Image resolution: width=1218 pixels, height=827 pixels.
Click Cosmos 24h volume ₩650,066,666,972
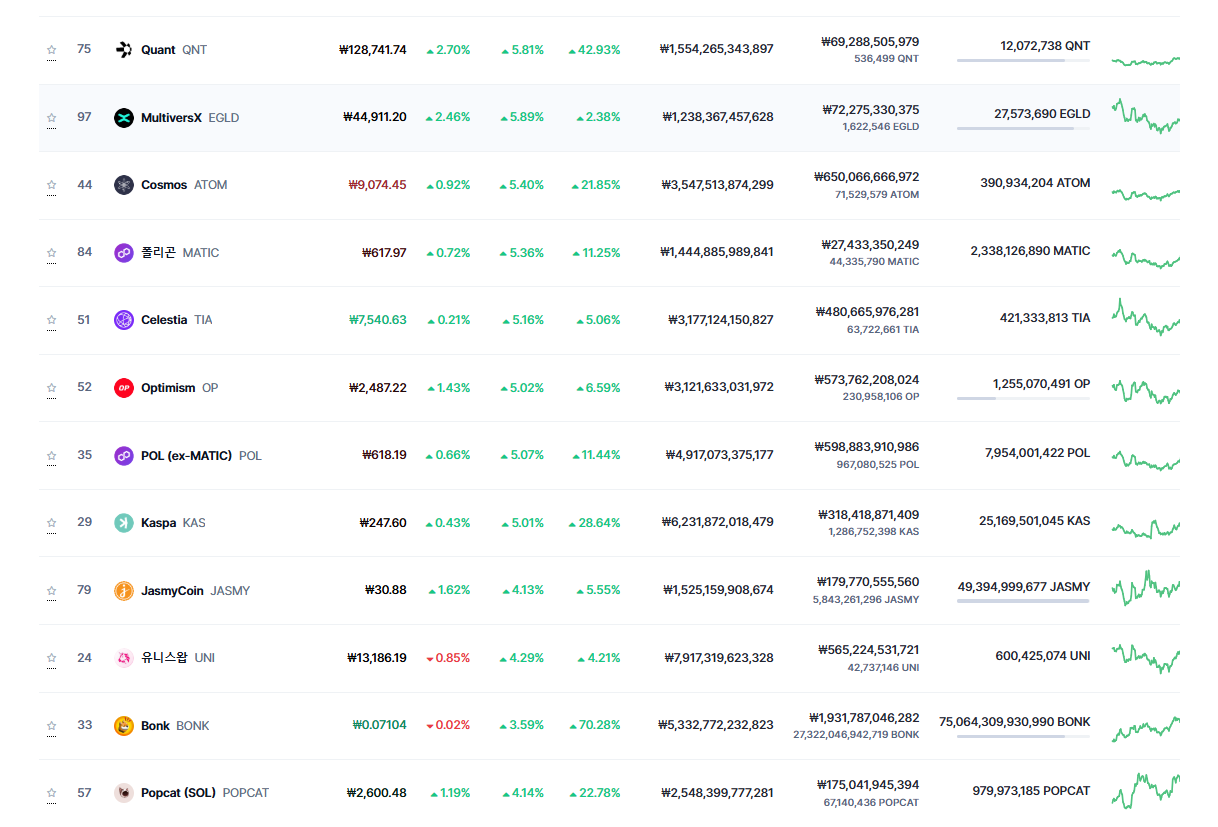click(x=866, y=178)
